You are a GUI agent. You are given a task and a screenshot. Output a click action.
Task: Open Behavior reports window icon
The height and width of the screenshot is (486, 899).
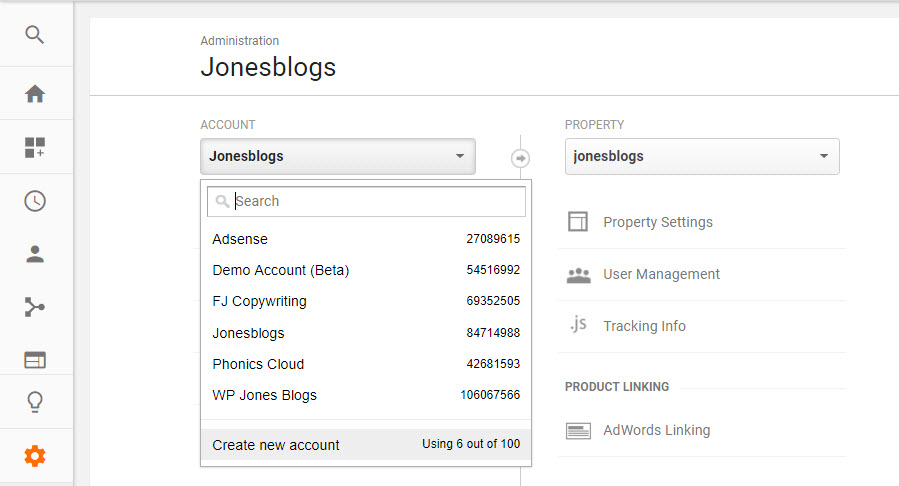(35, 360)
